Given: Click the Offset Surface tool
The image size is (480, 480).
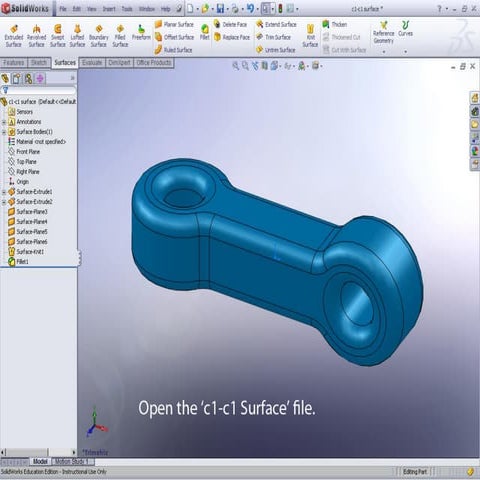Looking at the screenshot, I should click(x=175, y=37).
